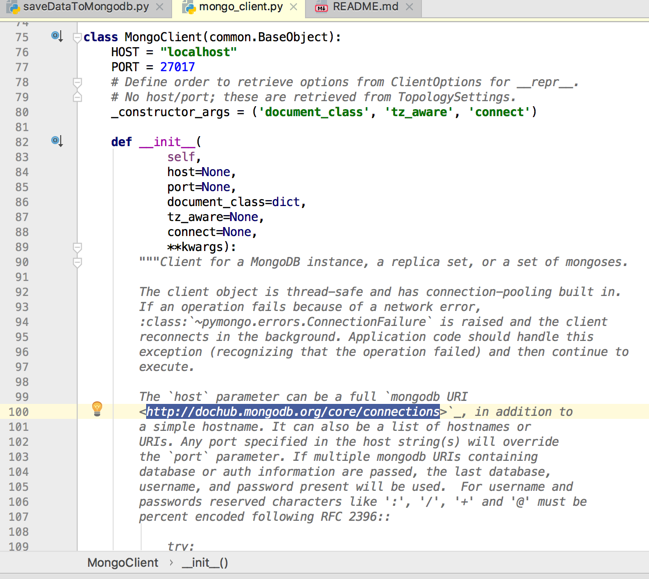Click the port number 27017
This screenshot has width=649, height=579.
(177, 67)
